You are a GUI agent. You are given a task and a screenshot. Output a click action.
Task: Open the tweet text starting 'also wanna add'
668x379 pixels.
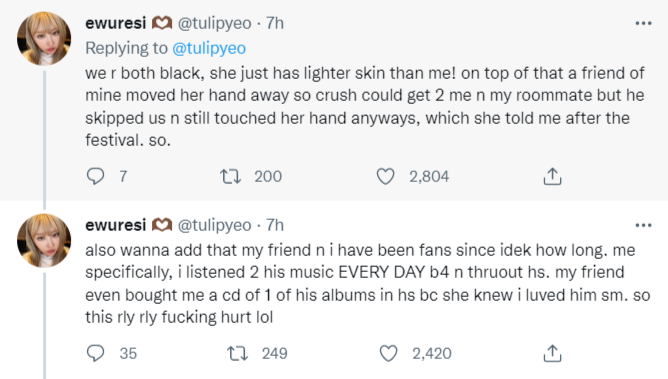[x=368, y=284]
